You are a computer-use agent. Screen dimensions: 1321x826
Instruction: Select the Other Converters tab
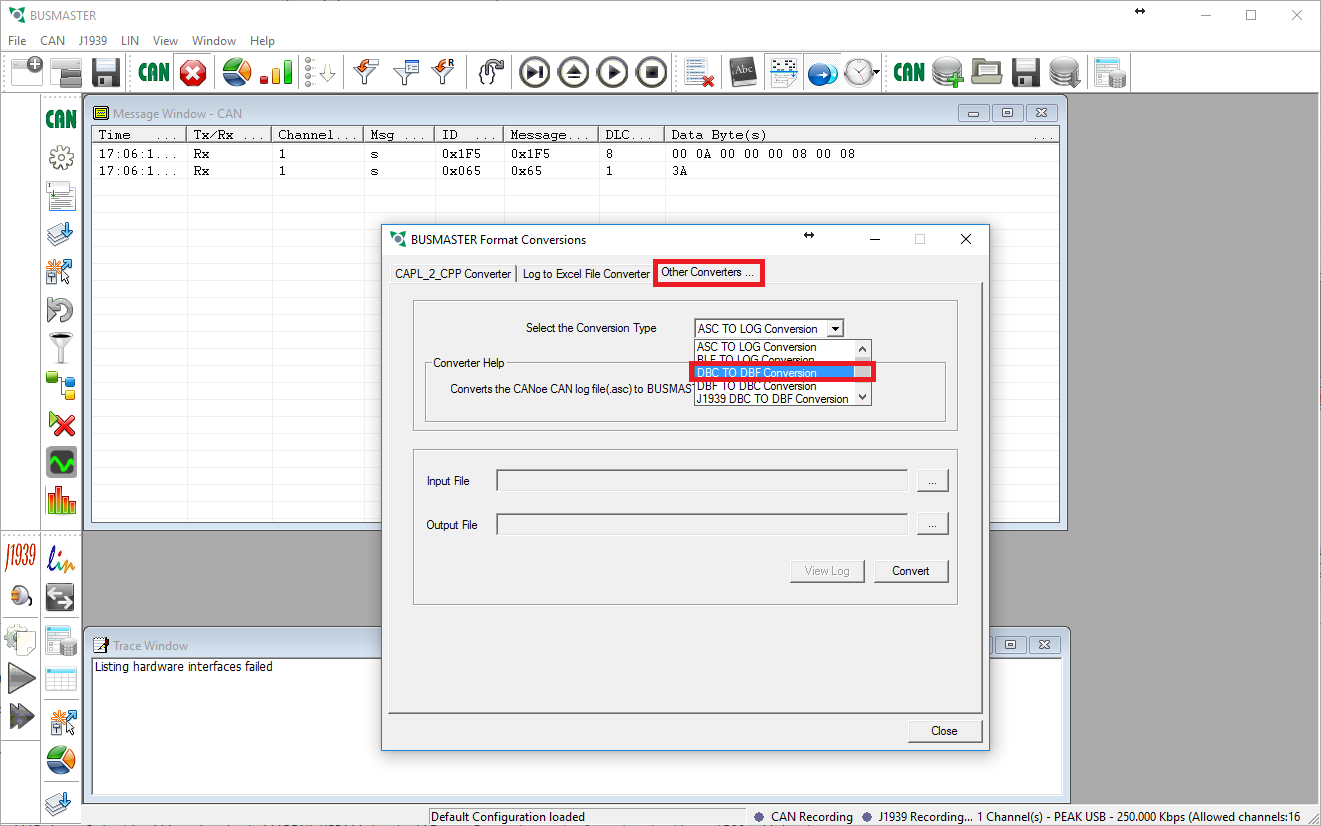click(709, 272)
